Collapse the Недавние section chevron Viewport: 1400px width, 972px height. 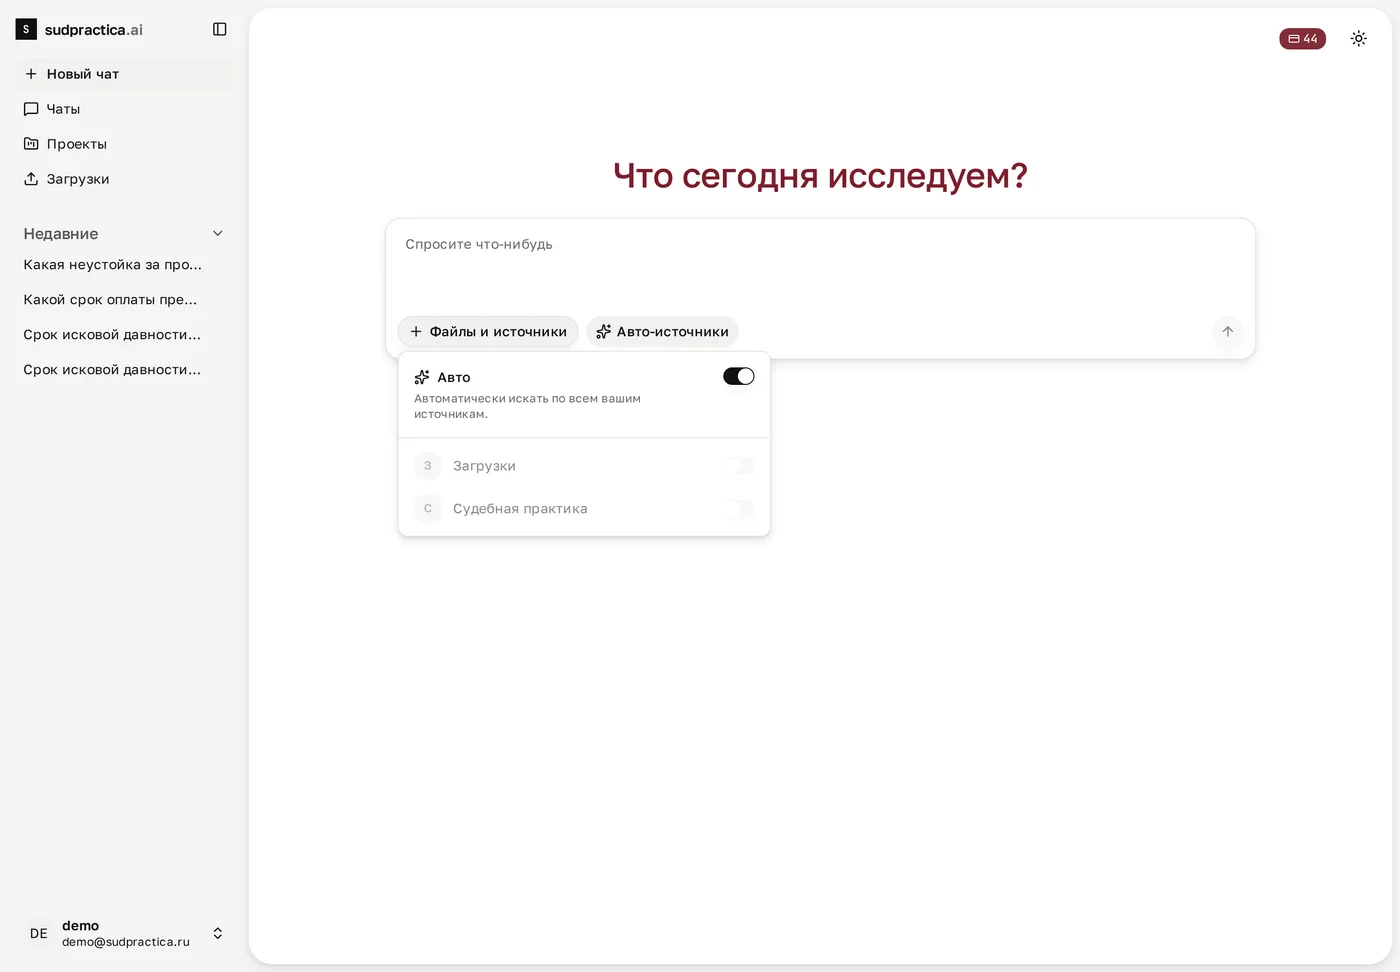[x=218, y=234]
